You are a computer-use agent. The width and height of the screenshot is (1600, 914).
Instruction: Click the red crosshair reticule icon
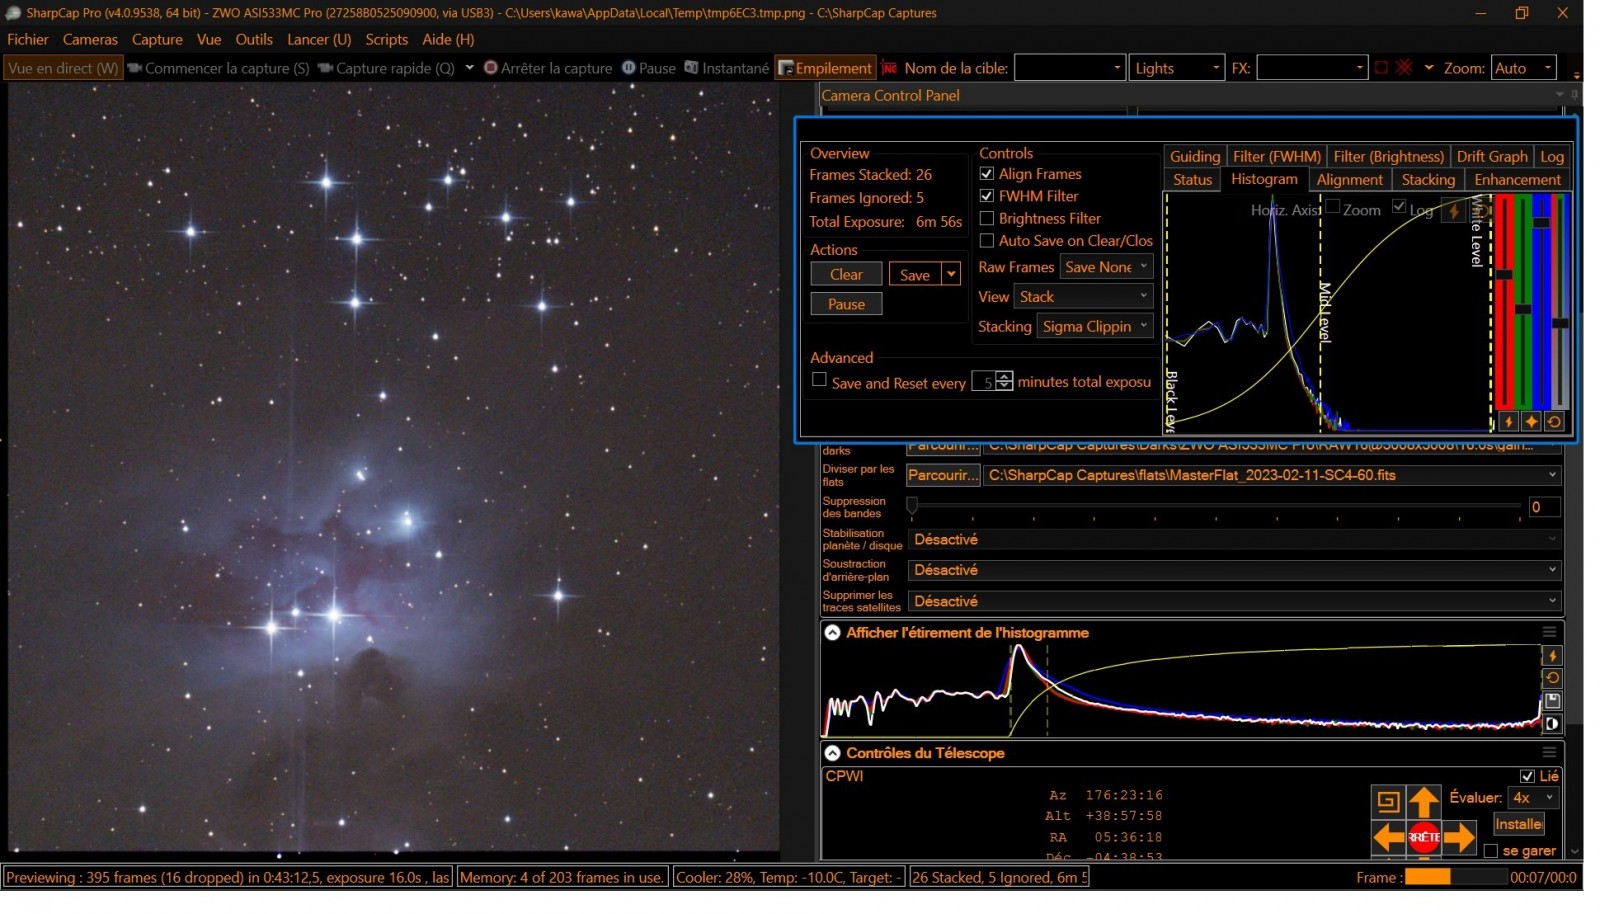[x=1404, y=68]
